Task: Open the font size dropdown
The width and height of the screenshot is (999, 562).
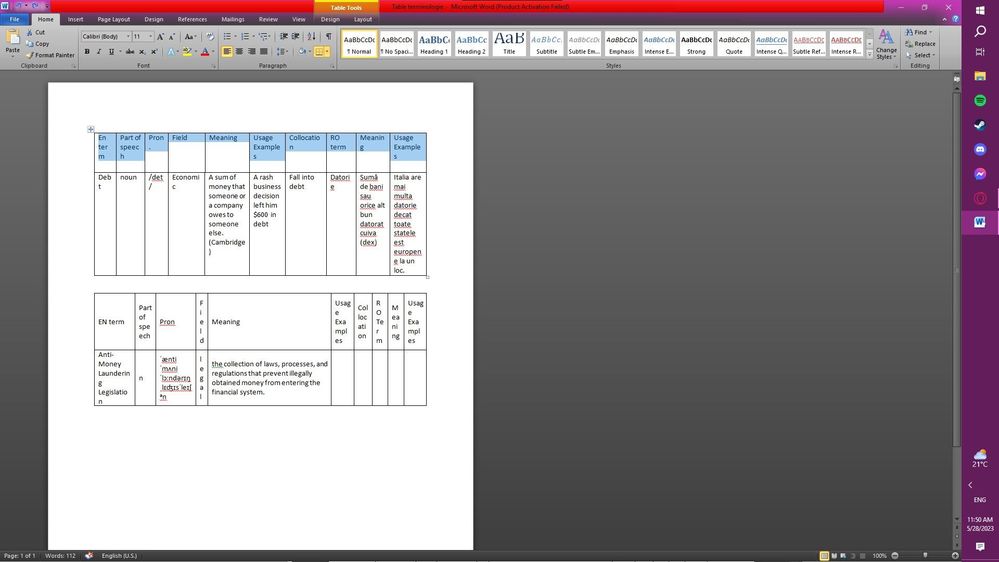Action: click(x=150, y=36)
